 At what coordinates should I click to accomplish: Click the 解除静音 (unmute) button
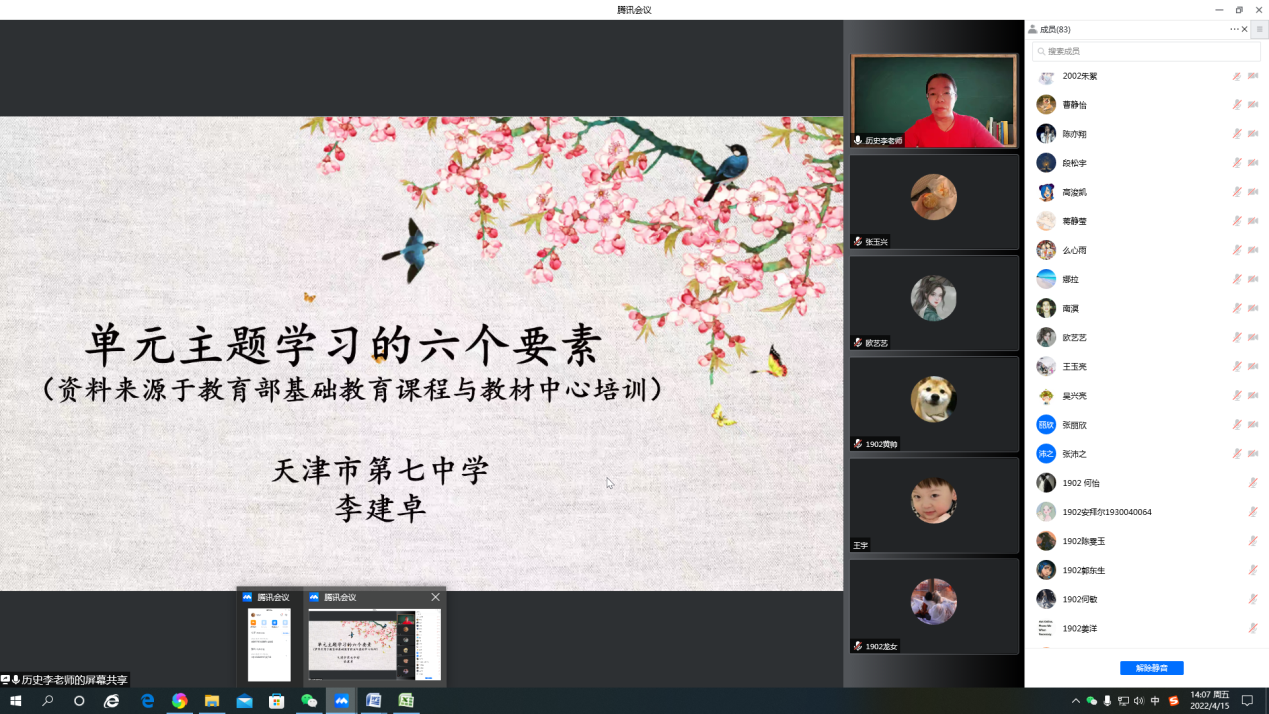[x=1151, y=668]
